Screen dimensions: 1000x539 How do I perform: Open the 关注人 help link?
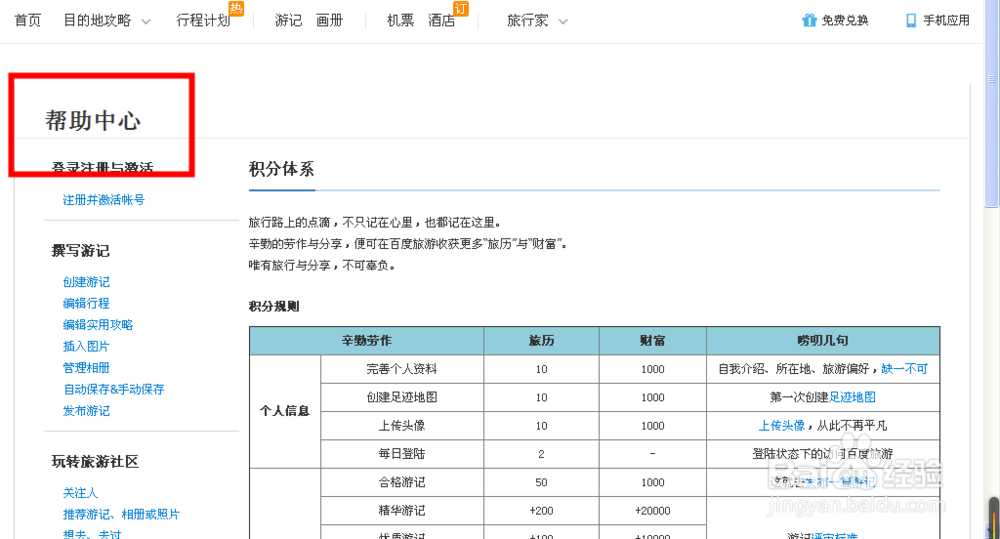click(80, 493)
